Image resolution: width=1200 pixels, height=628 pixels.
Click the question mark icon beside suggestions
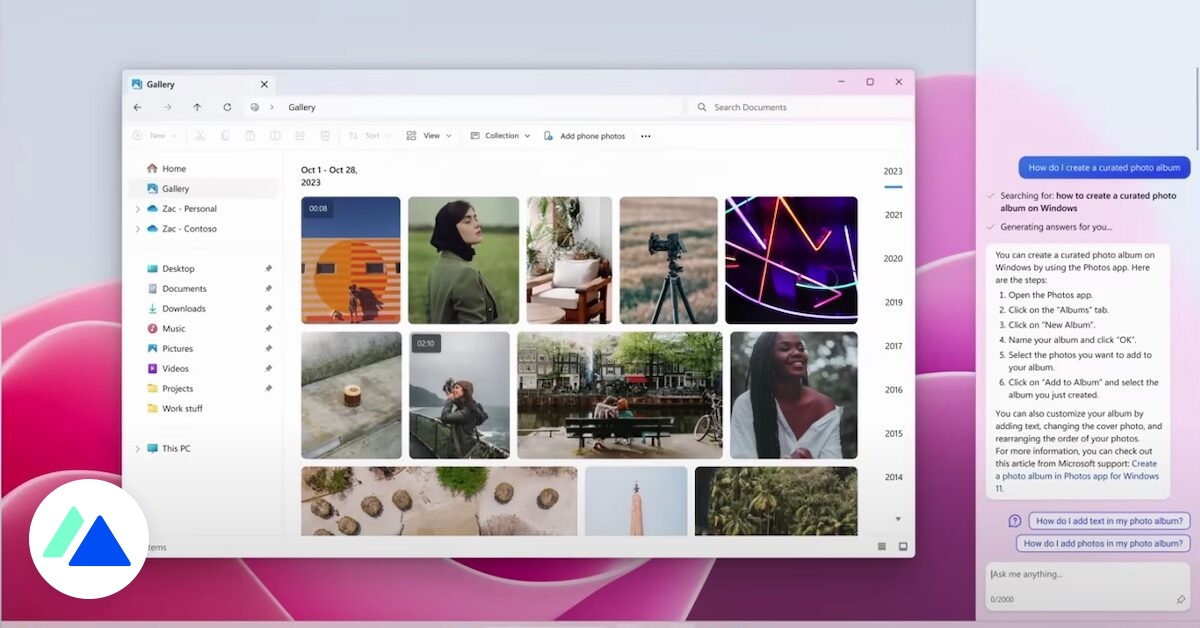(1015, 521)
